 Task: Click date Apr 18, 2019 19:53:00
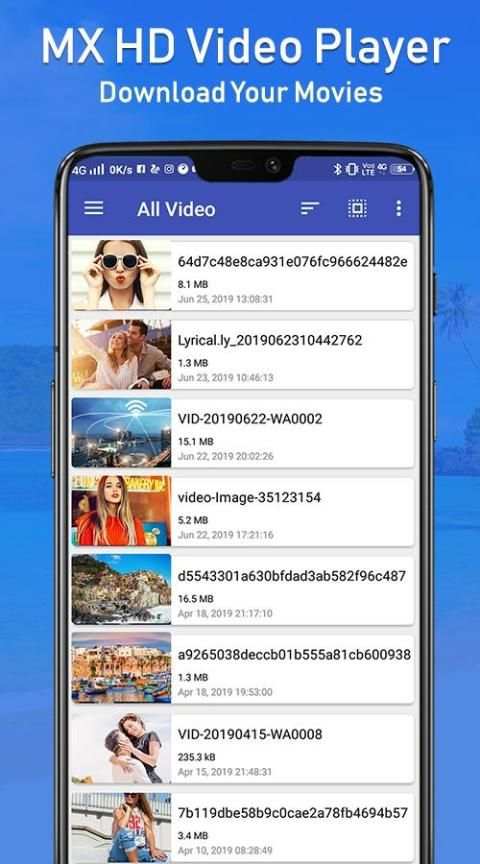tap(225, 692)
